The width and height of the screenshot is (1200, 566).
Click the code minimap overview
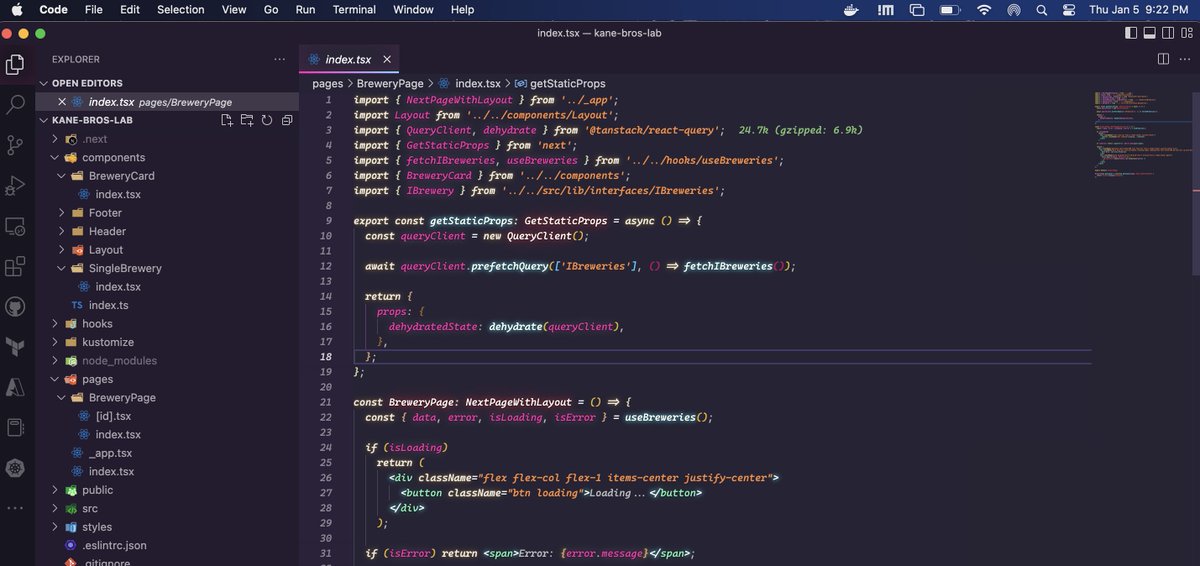pos(1140,135)
